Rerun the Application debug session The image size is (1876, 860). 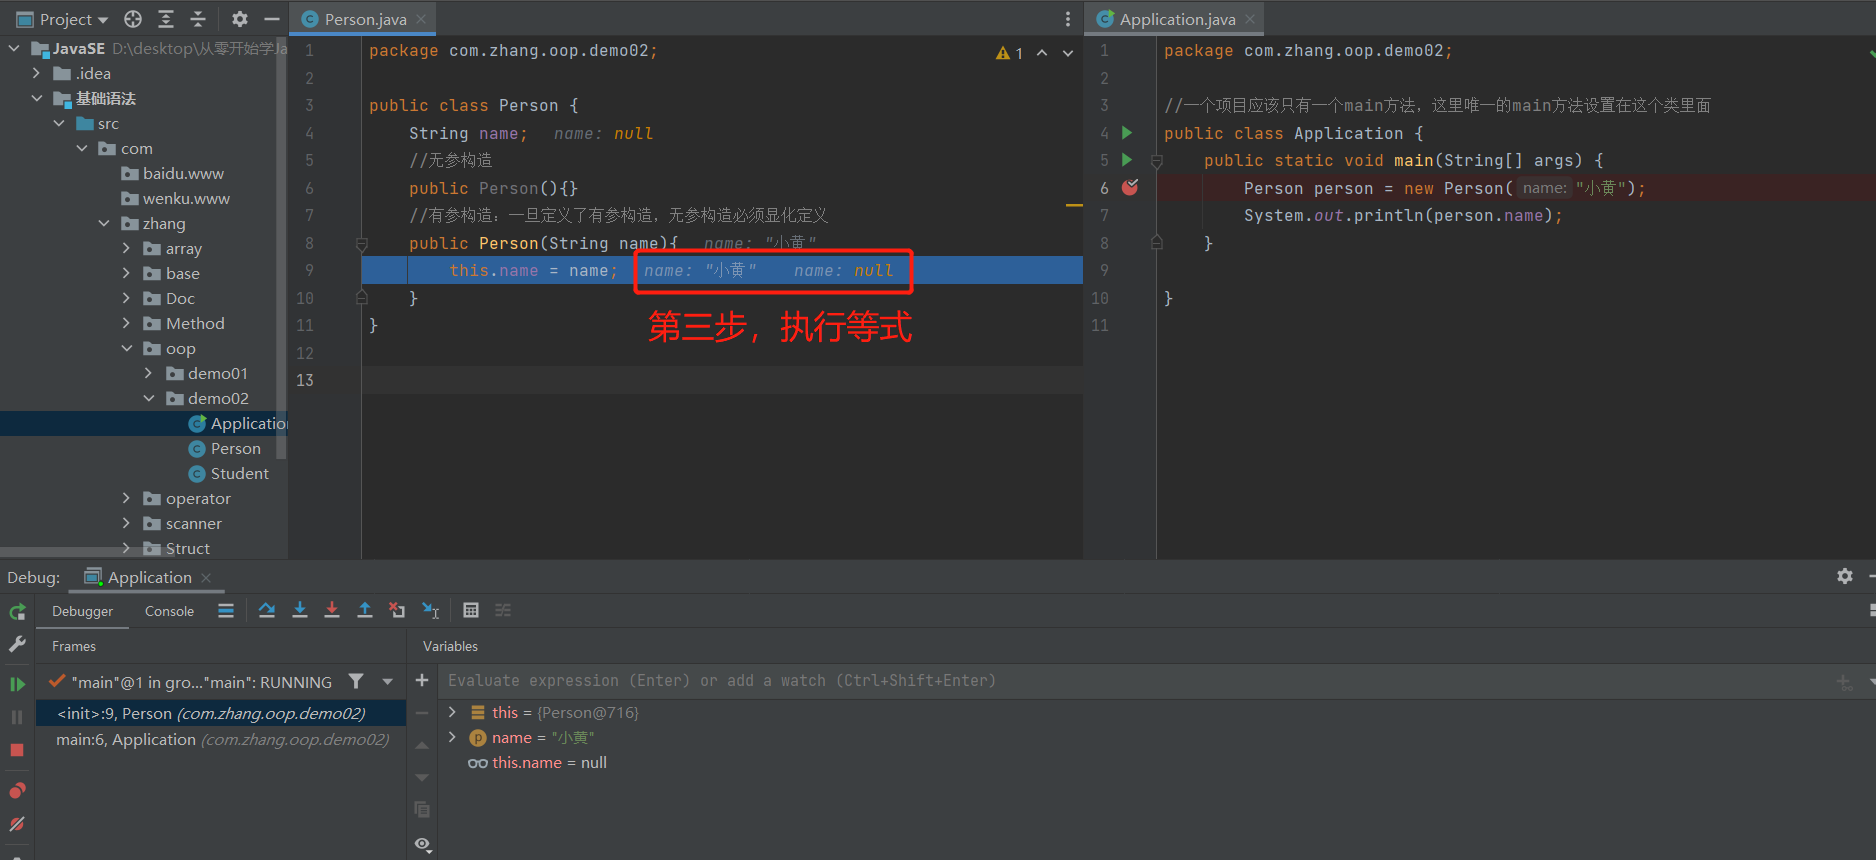click(17, 612)
